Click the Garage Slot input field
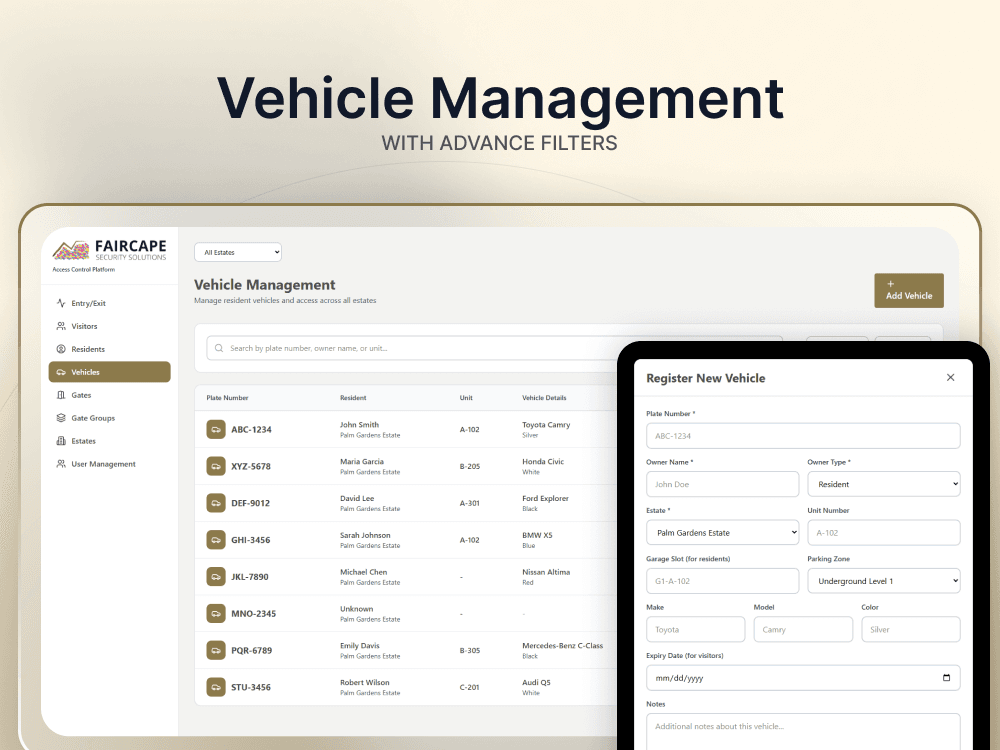Viewport: 1000px width, 750px height. (723, 581)
